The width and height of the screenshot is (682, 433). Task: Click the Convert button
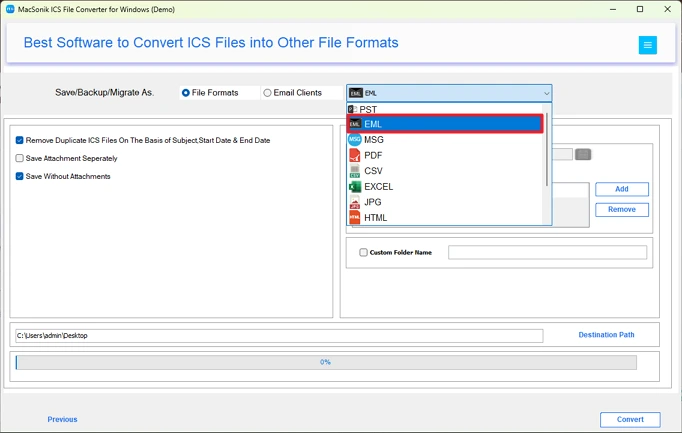(630, 420)
